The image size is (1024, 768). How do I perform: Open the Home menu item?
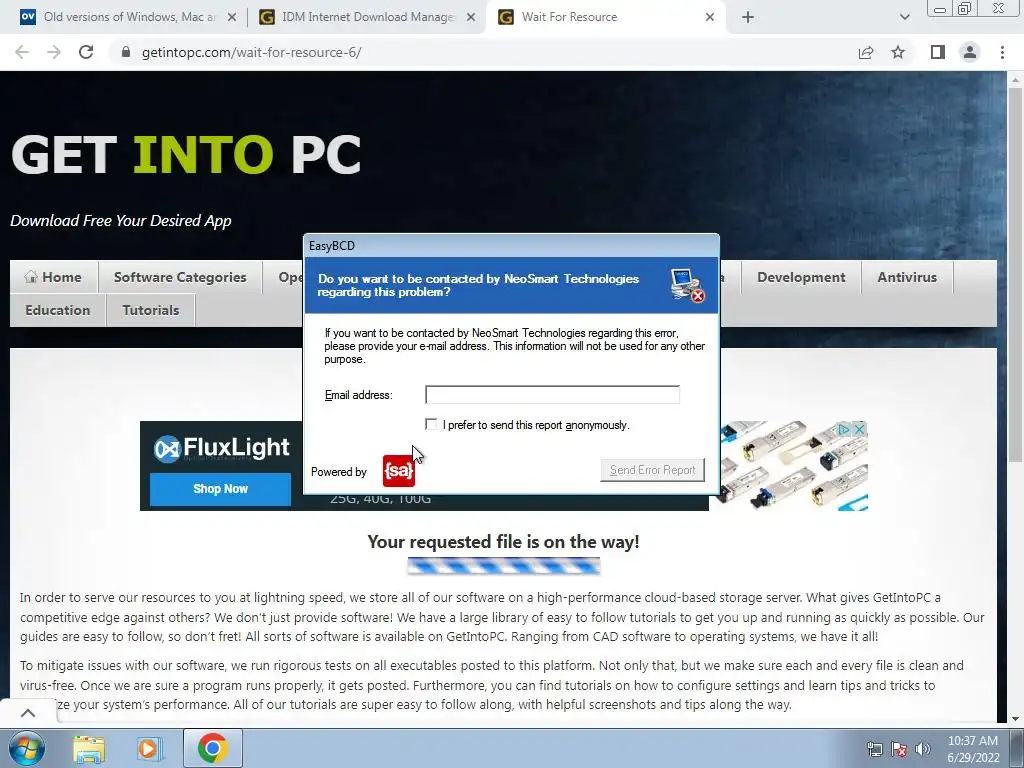coord(54,277)
